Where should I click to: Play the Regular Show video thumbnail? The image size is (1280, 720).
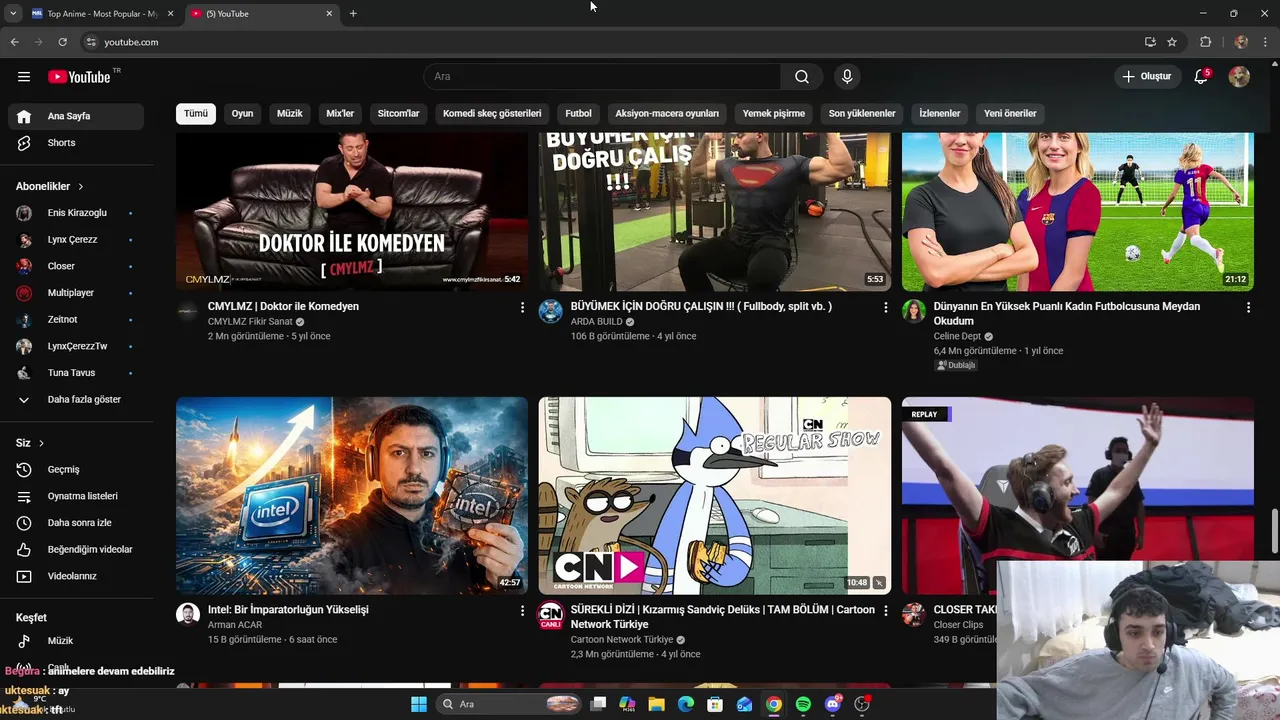coord(714,496)
